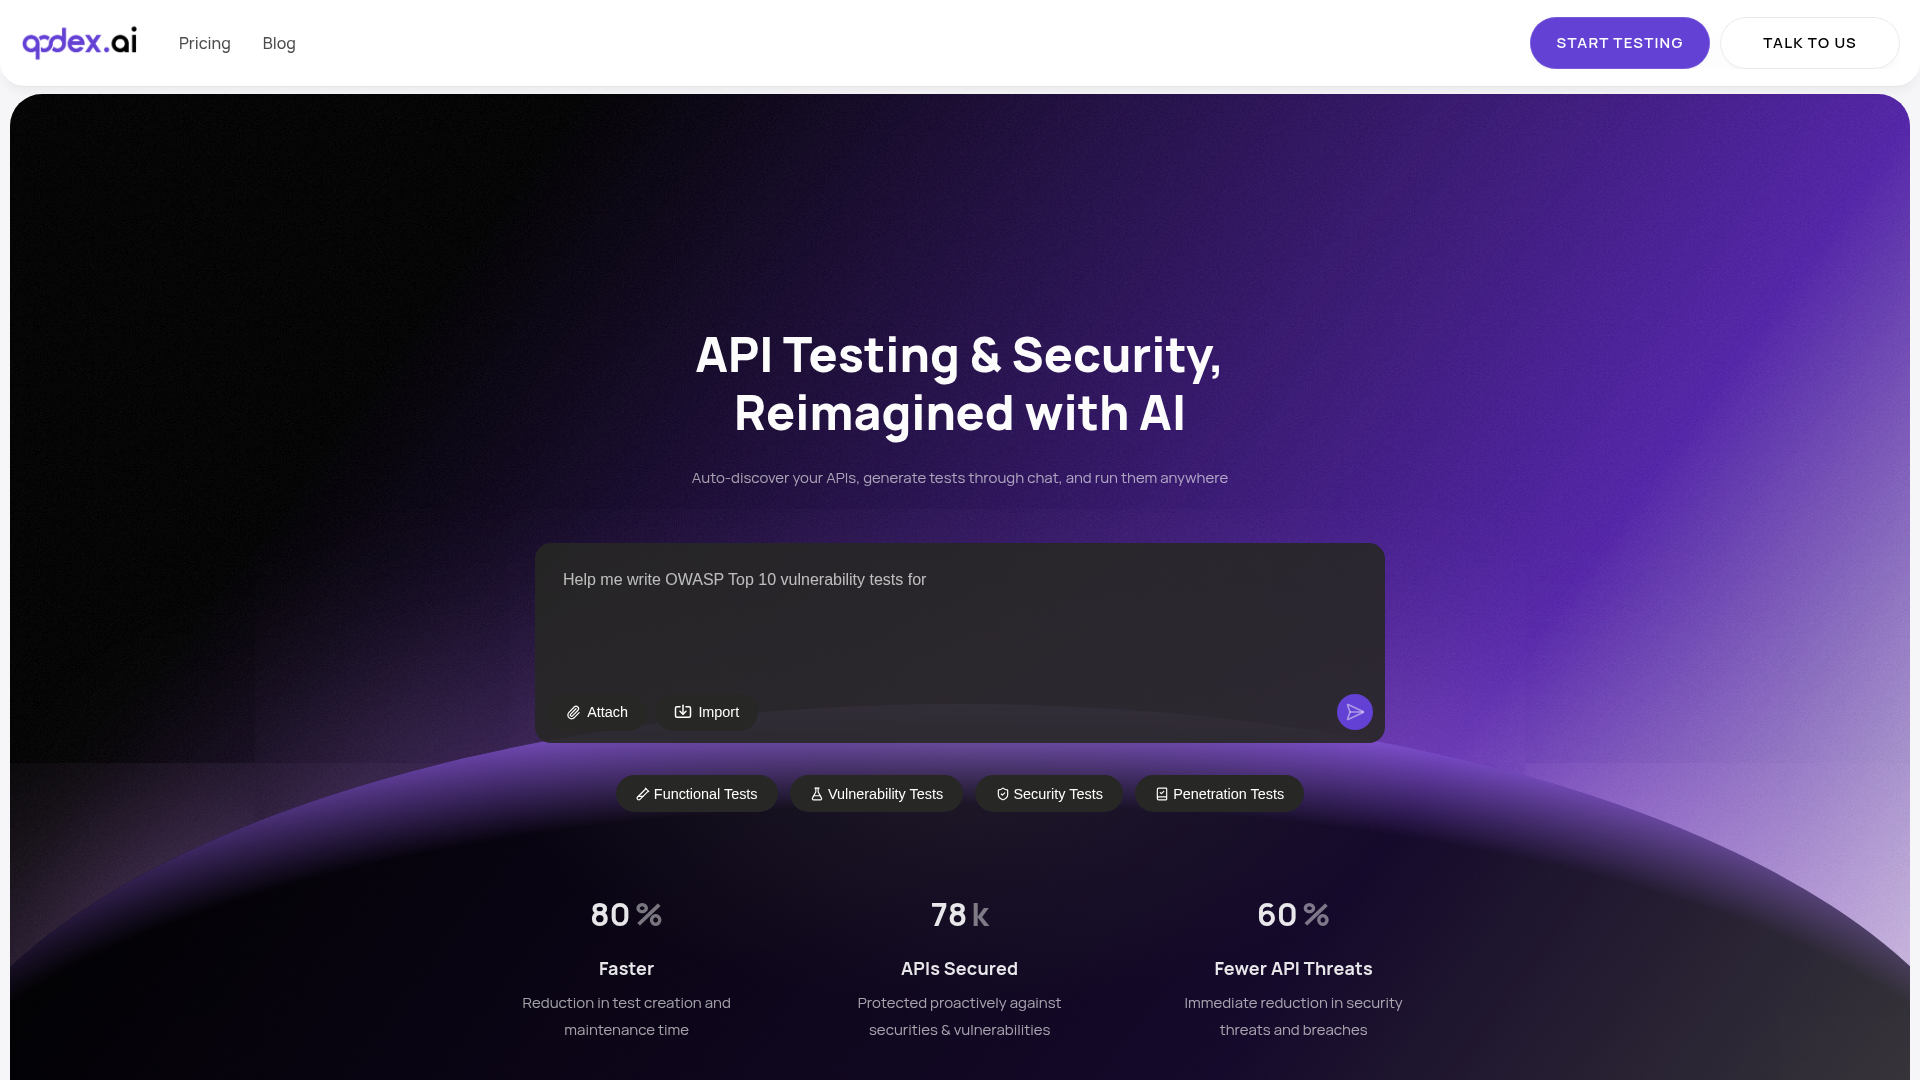Click the Auto-discover your APIs subtitle
Screen dimensions: 1920x1080
[959, 478]
